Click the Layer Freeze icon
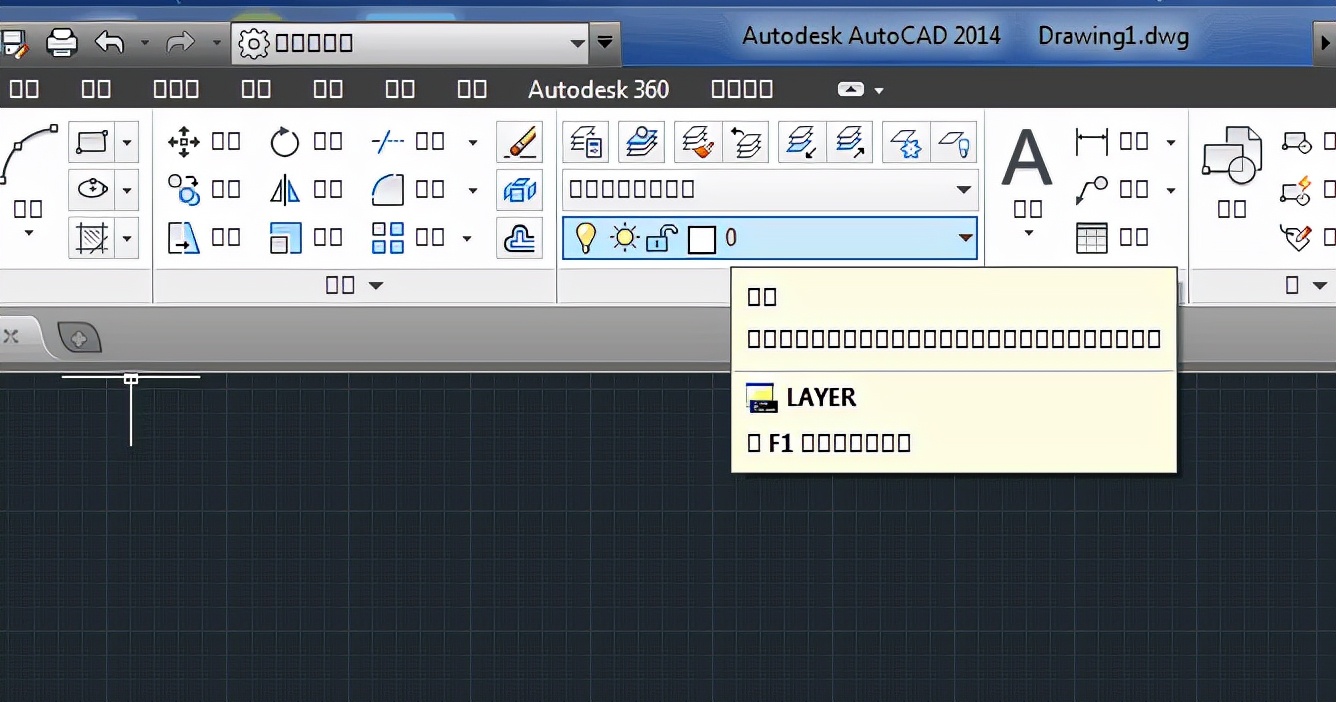The height and width of the screenshot is (702, 1336). click(906, 142)
